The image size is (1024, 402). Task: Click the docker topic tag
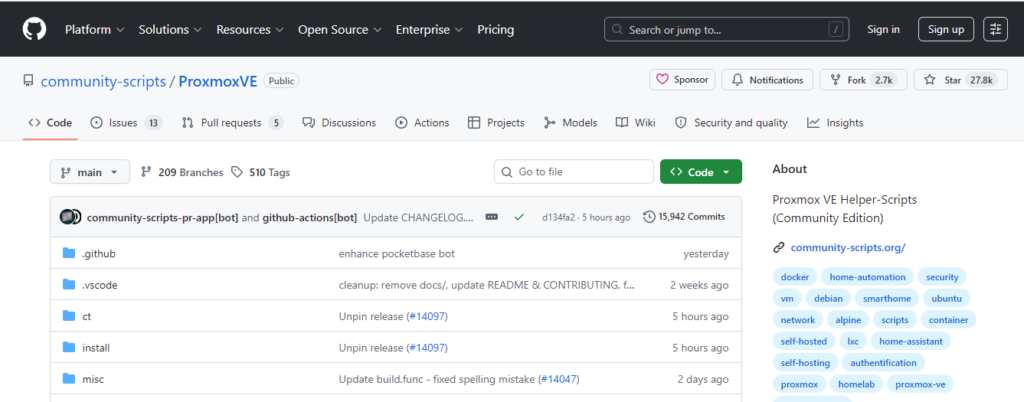tap(794, 277)
